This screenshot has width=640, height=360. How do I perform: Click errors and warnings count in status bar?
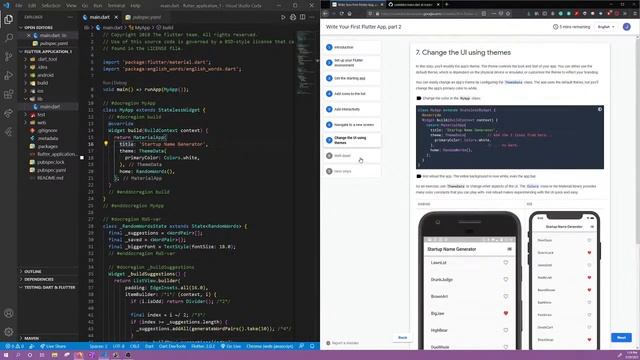[x=14, y=346]
